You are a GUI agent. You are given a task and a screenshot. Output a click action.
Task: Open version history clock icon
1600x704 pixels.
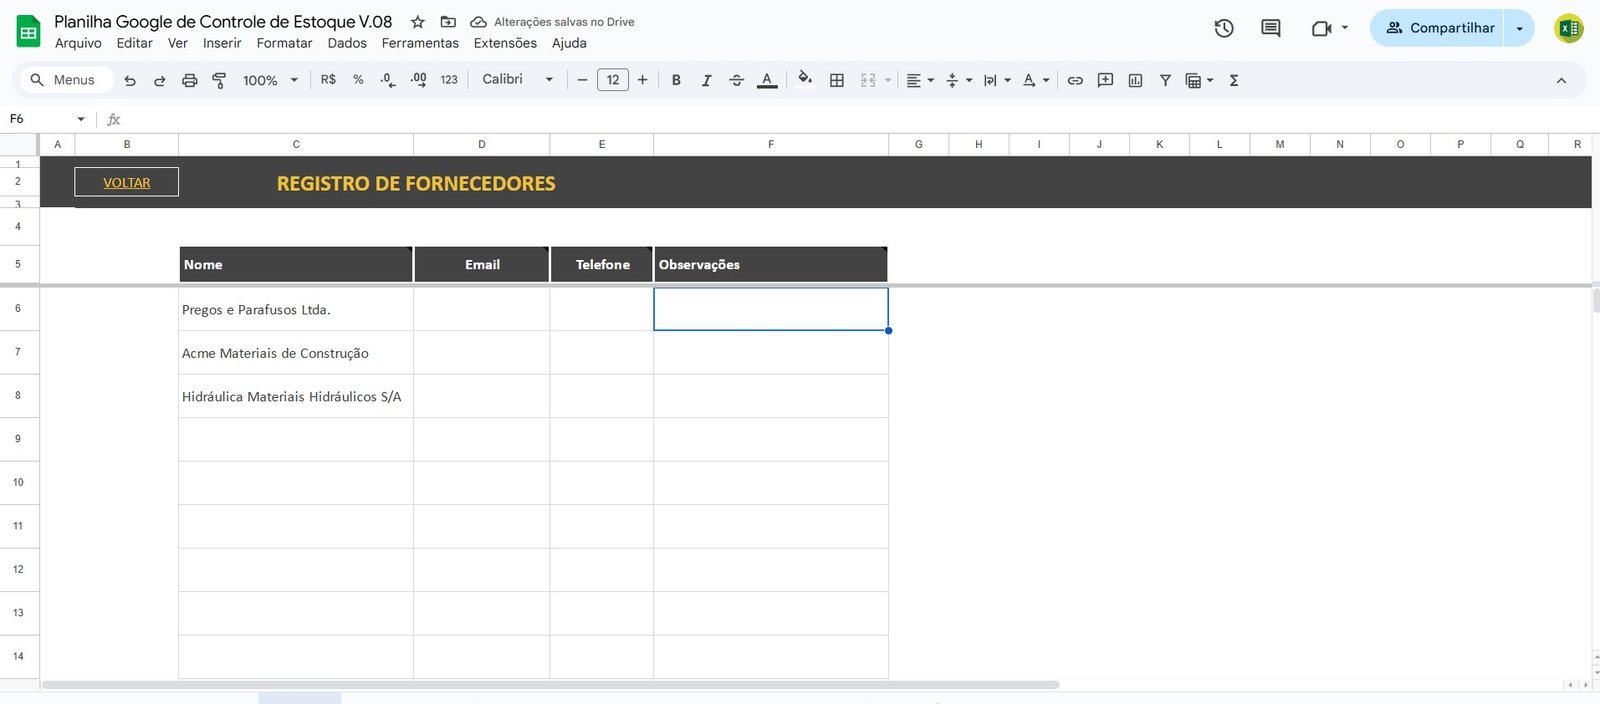pos(1224,28)
